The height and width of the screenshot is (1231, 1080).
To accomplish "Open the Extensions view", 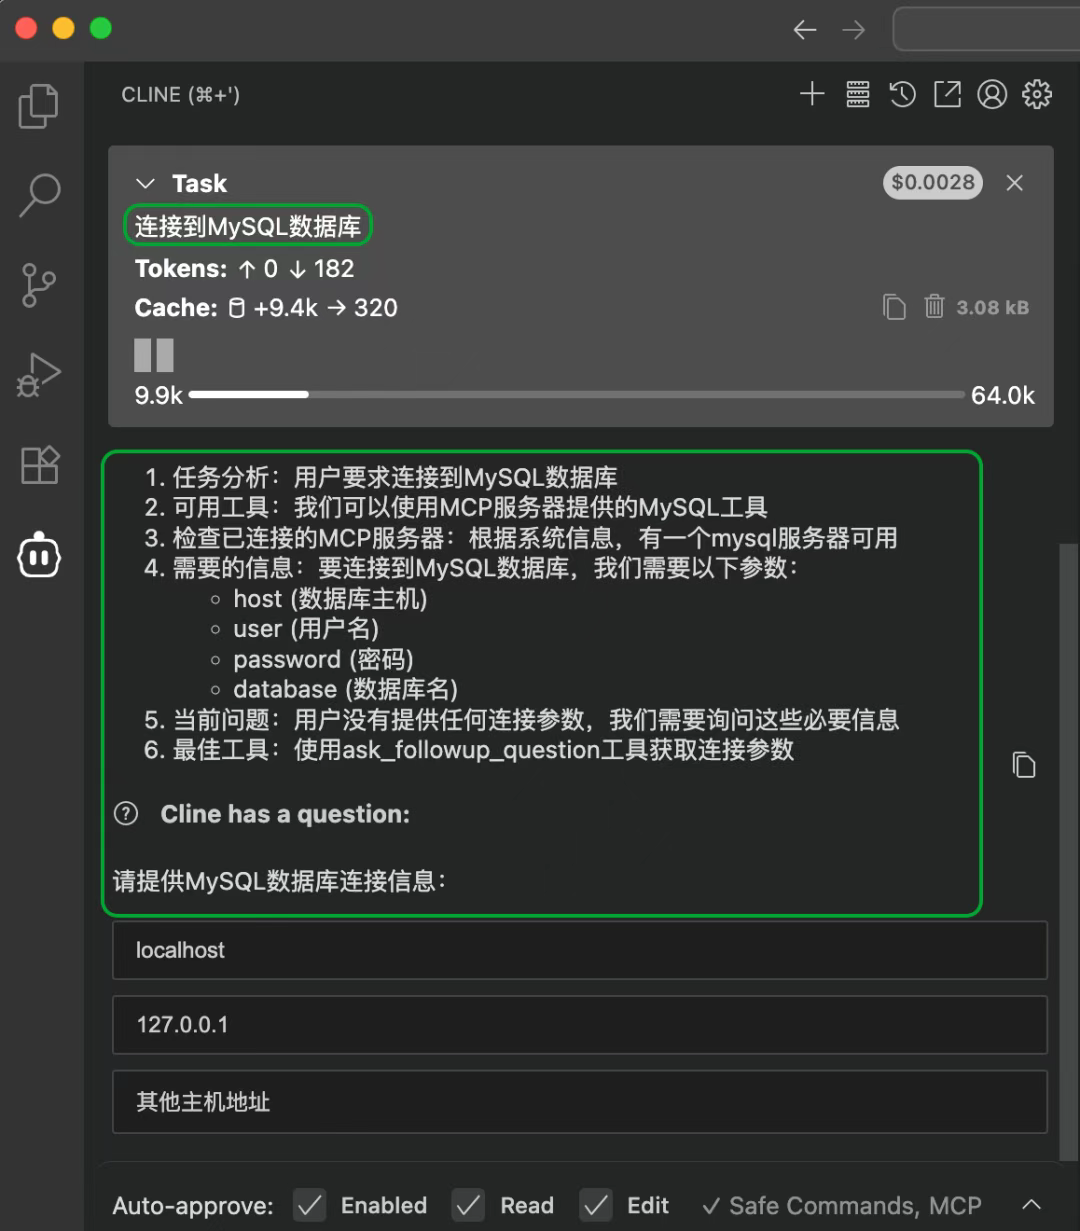I will coord(40,465).
